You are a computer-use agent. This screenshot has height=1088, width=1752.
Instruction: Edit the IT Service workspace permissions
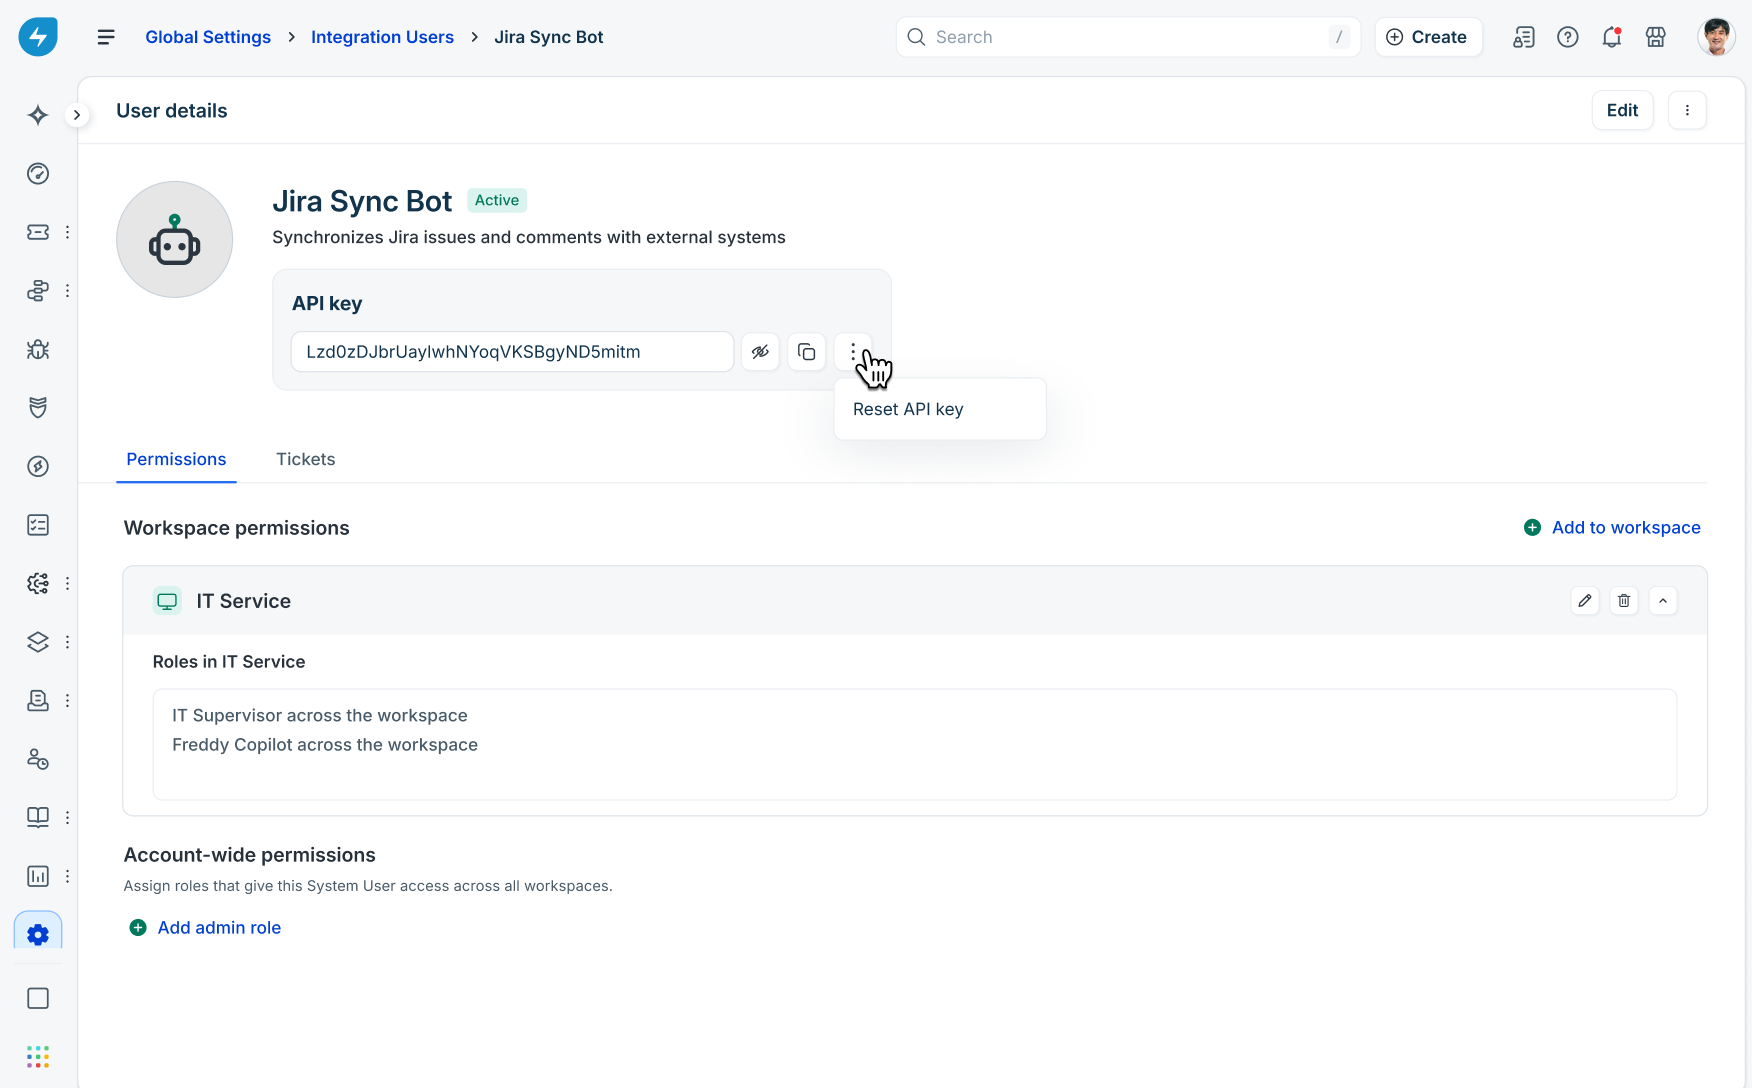(x=1585, y=601)
